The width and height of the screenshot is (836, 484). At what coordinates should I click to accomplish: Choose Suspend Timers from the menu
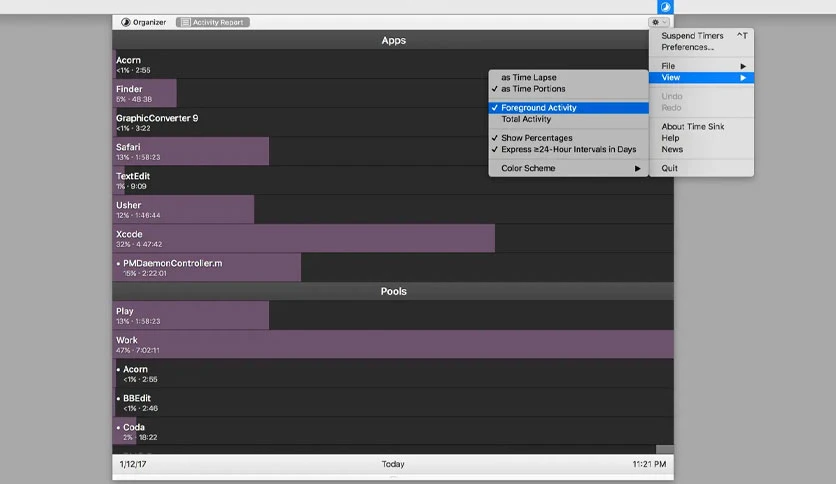[701, 36]
